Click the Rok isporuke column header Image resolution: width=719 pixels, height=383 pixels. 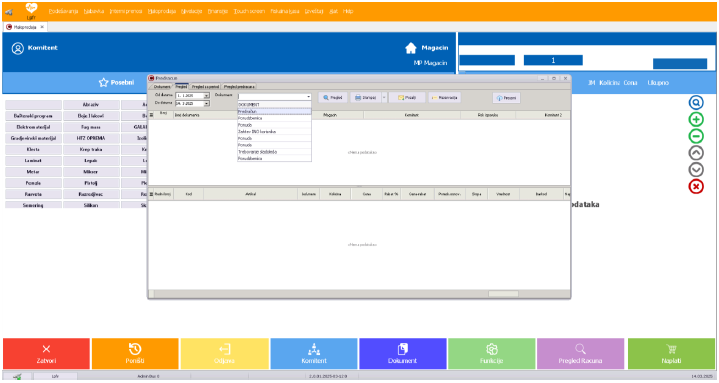click(487, 115)
